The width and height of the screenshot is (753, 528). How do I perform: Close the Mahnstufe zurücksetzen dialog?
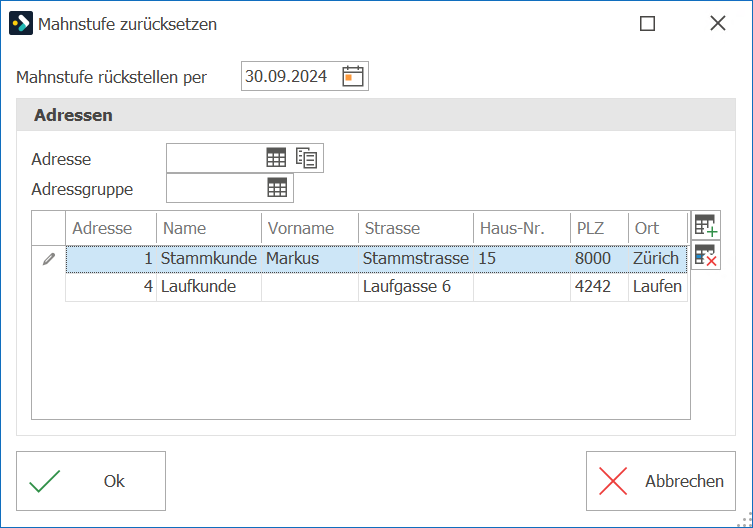tap(717, 23)
